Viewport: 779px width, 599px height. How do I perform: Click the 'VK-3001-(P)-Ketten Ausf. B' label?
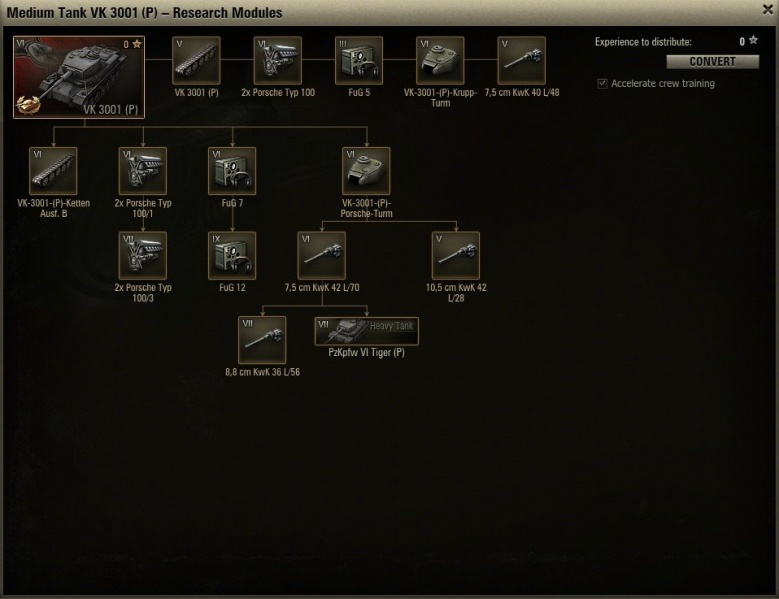tap(53, 208)
